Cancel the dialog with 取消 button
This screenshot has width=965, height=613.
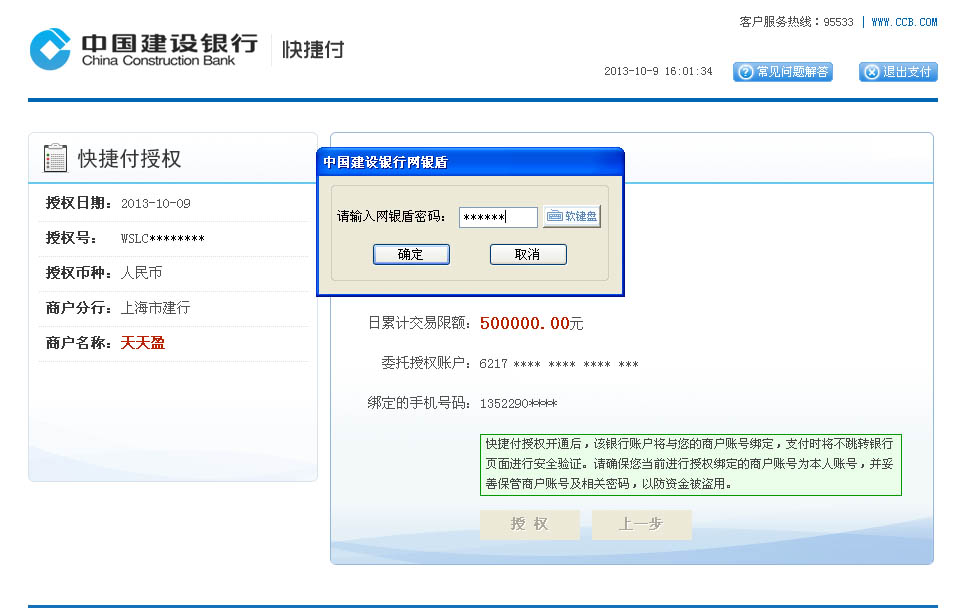coord(528,254)
